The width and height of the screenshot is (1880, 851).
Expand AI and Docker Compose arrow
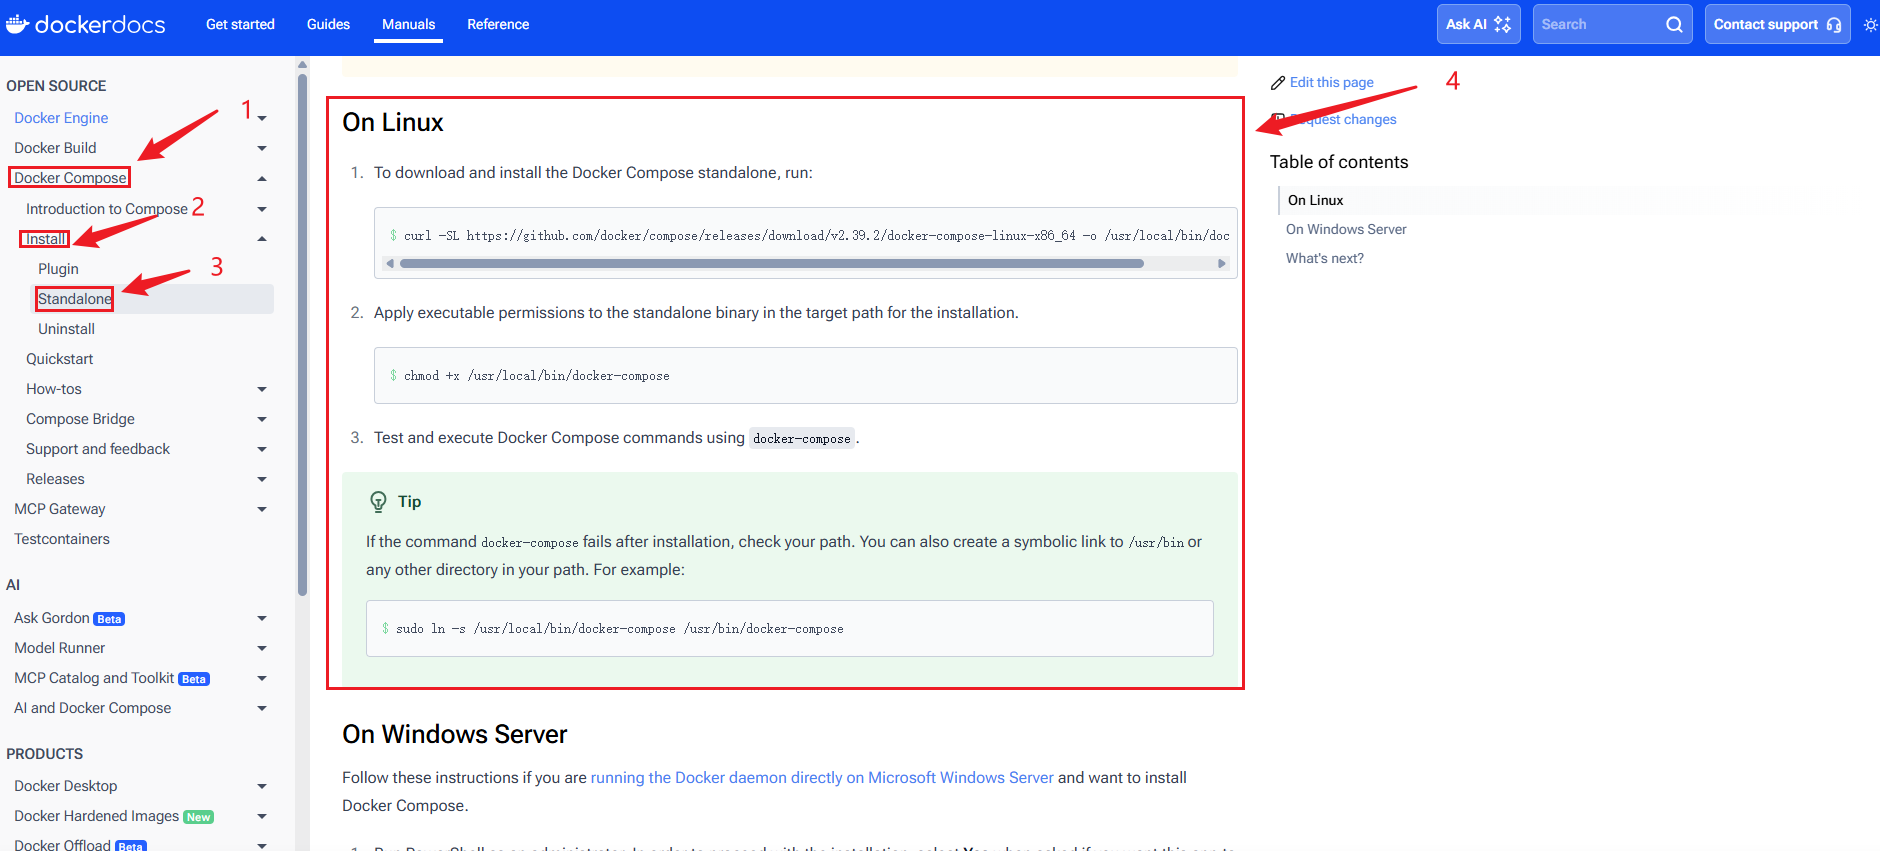(x=262, y=708)
